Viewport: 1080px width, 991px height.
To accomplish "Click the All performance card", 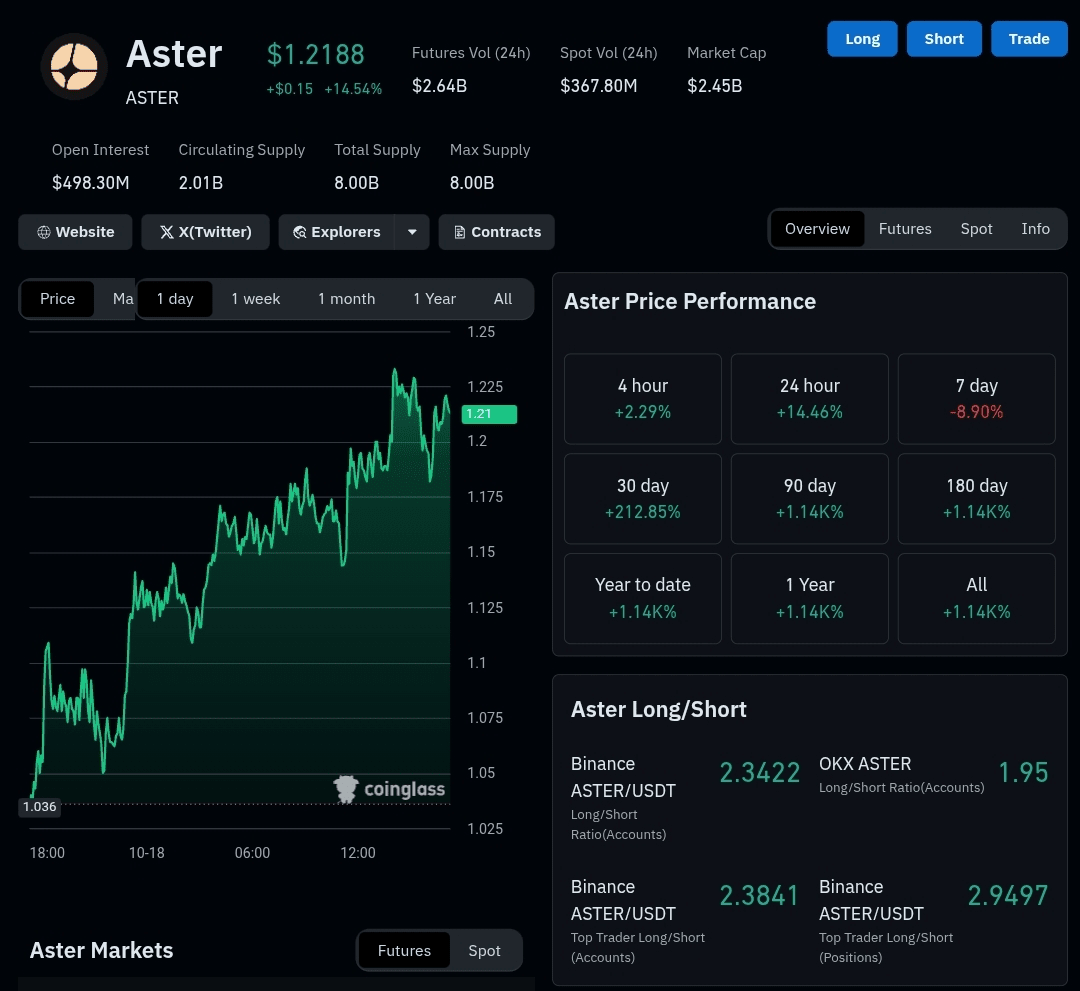I will pos(977,598).
